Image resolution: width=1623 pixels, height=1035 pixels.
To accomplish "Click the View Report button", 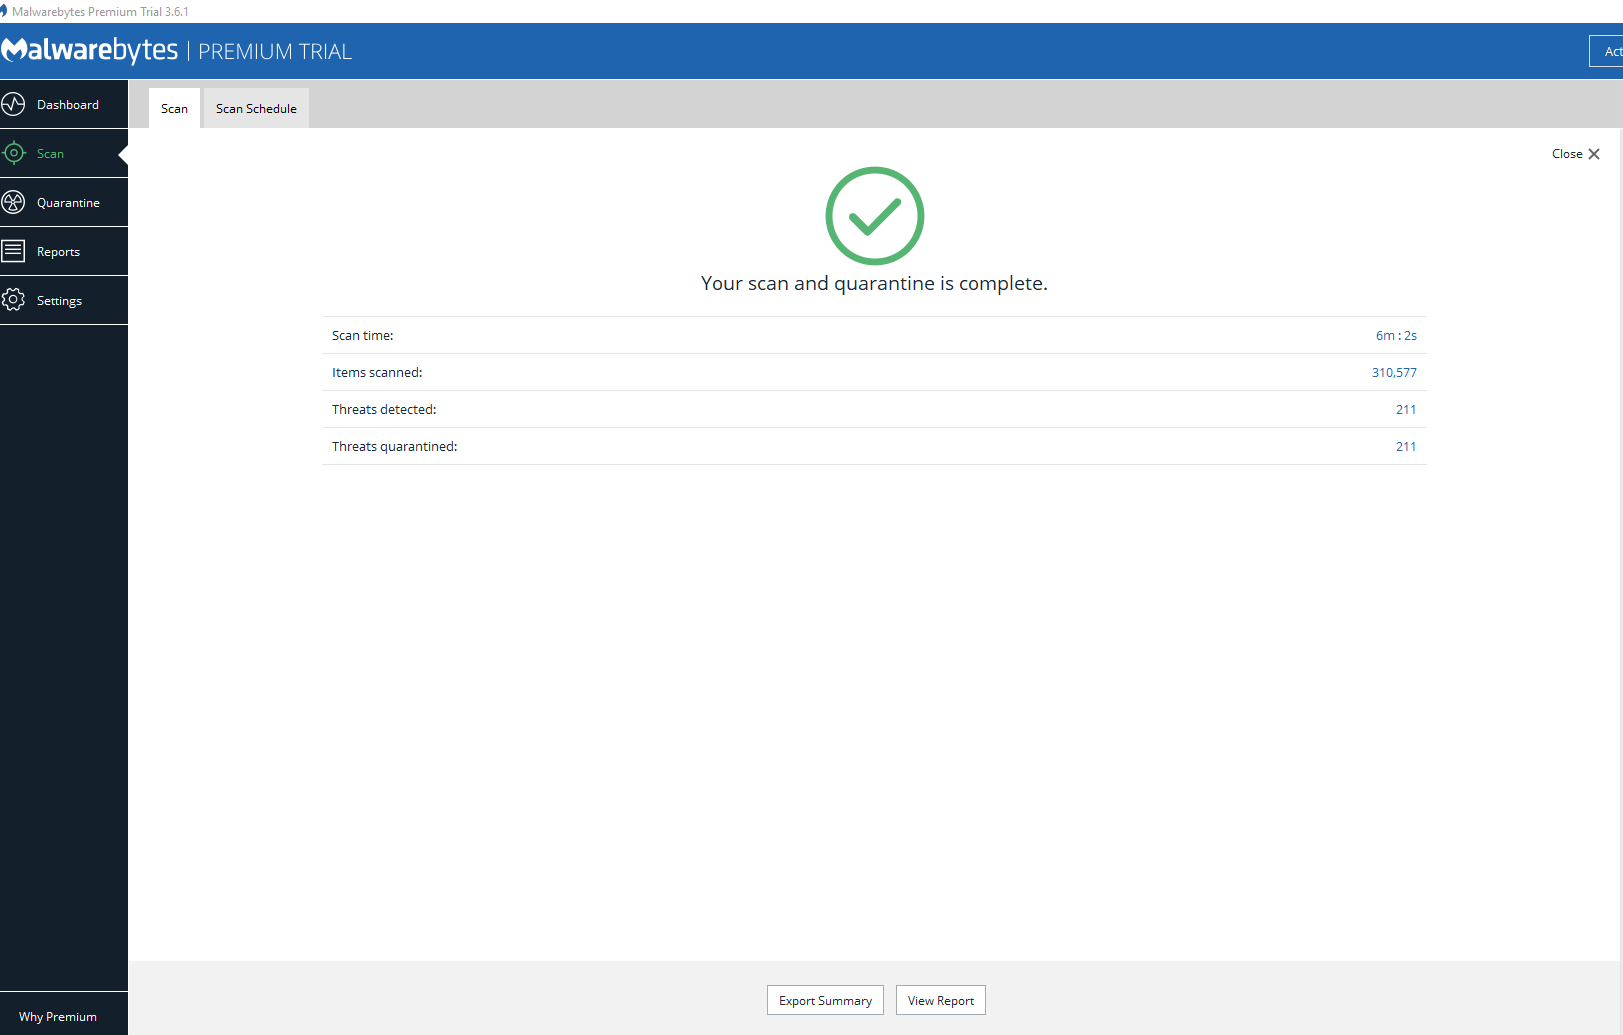I will [941, 1000].
